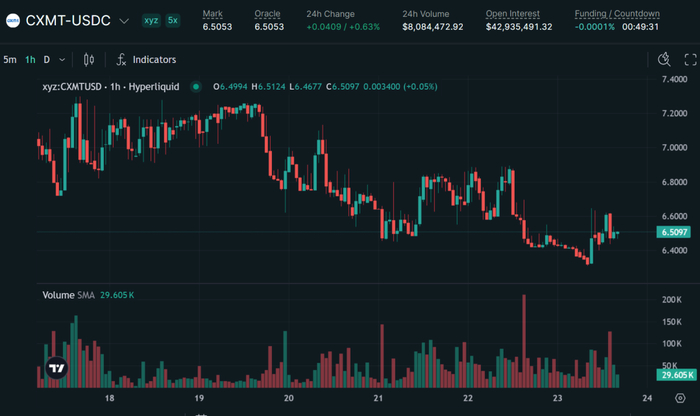Toggle fullscreen chart mode icon
The image size is (700, 416).
tap(690, 59)
